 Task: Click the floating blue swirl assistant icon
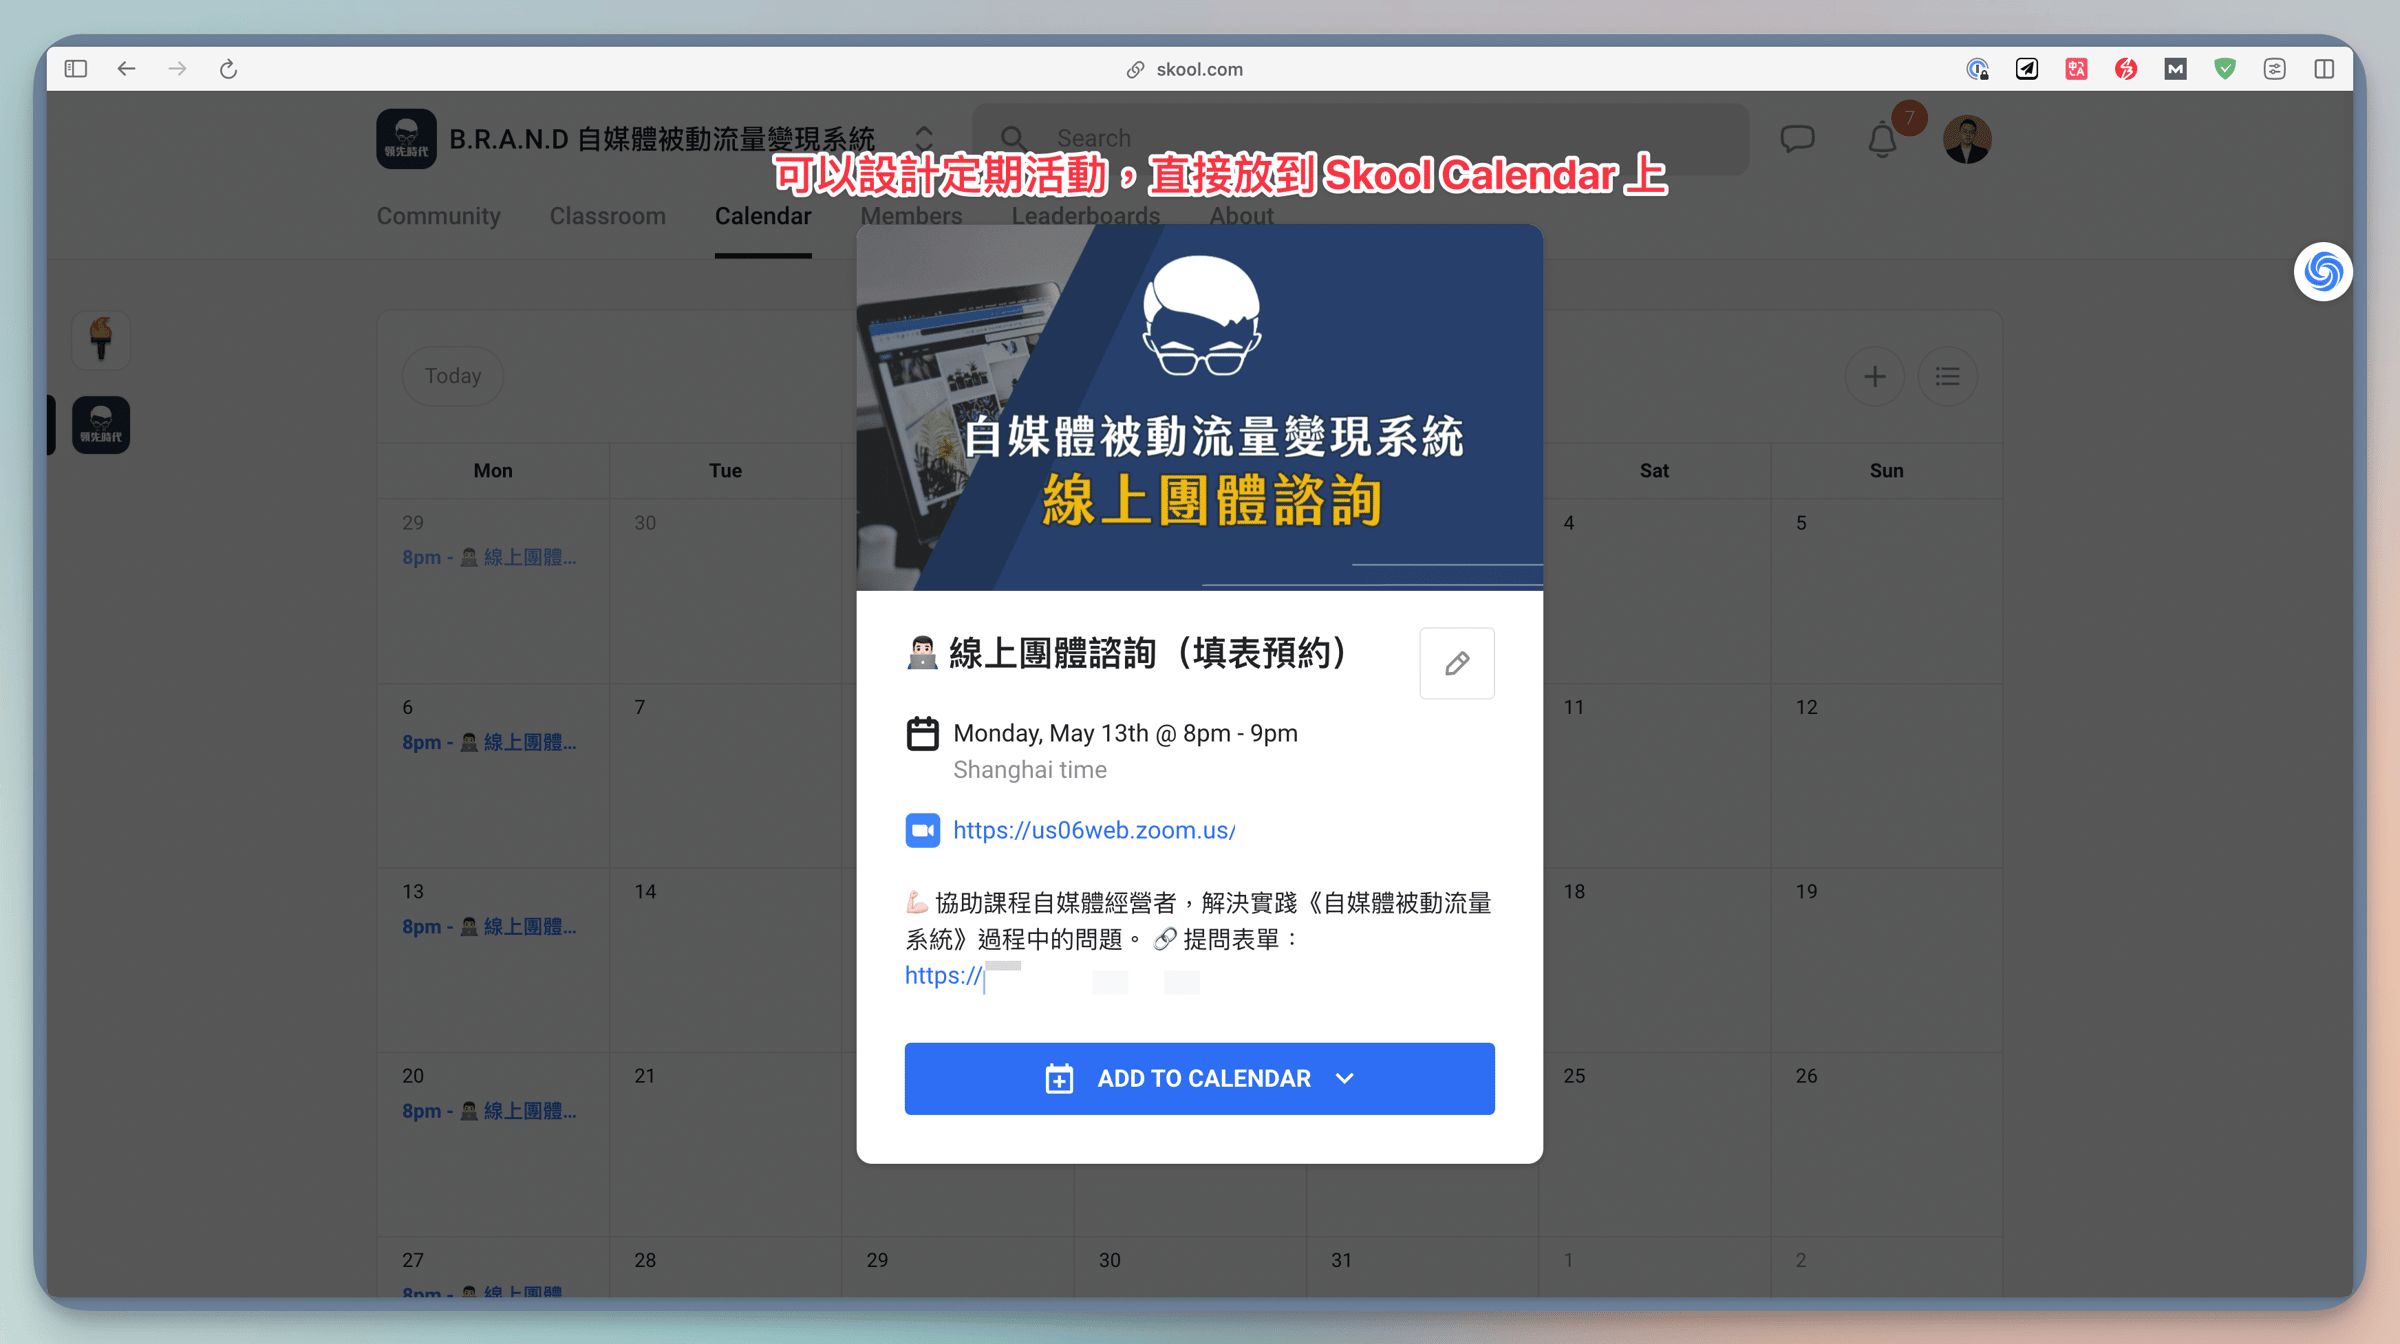[2323, 271]
